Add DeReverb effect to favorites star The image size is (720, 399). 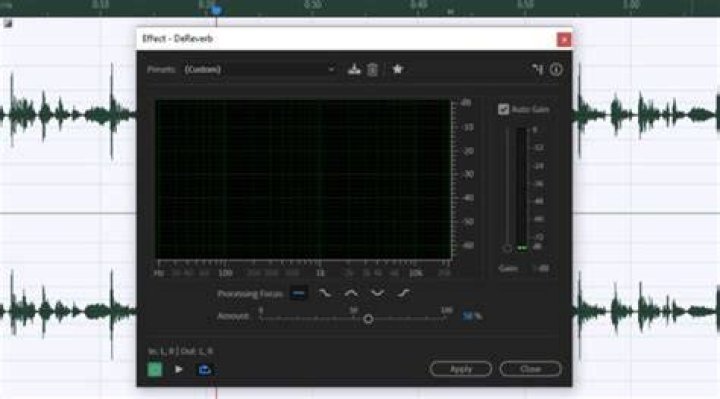tap(397, 69)
